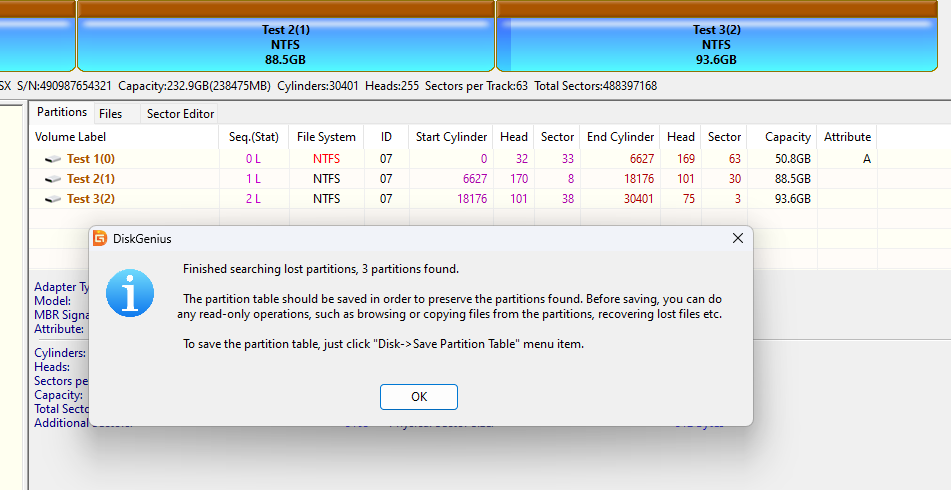Click Total Sectors:488397168 in disk info line
951x490 pixels.
pyautogui.click(x=596, y=86)
